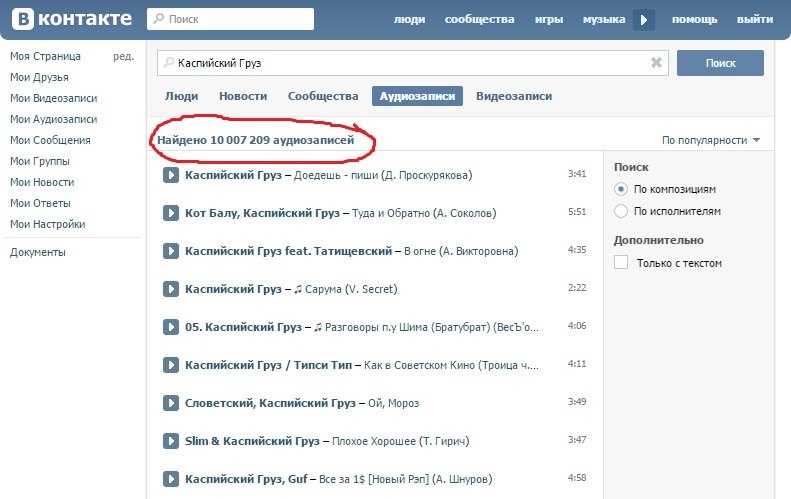Image resolution: width=791 pixels, height=499 pixels.
Task: Open "Документы" in sidebar
Action: (38, 252)
